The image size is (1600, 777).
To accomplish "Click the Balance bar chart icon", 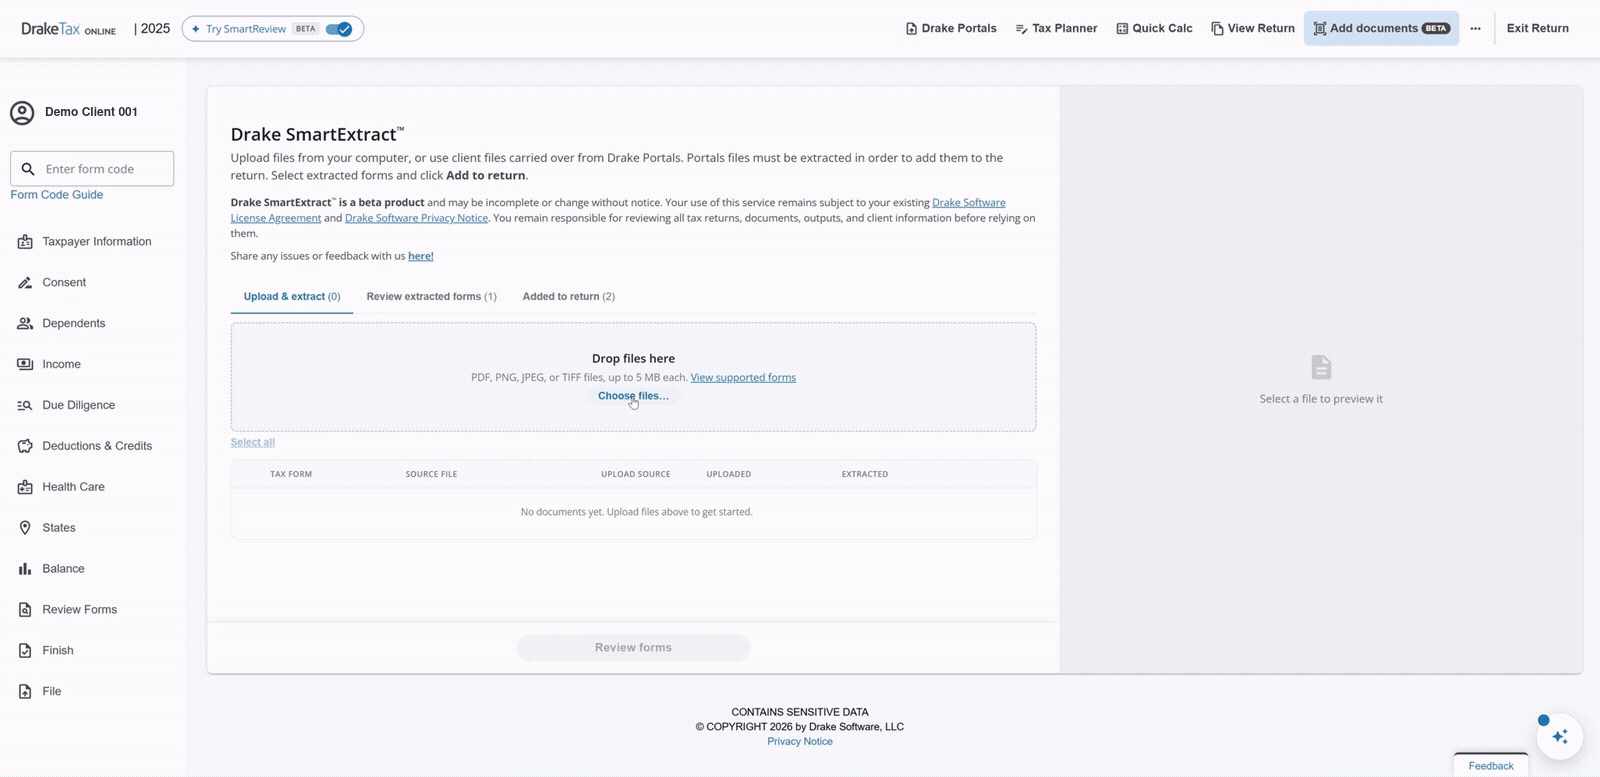I will (x=25, y=569).
